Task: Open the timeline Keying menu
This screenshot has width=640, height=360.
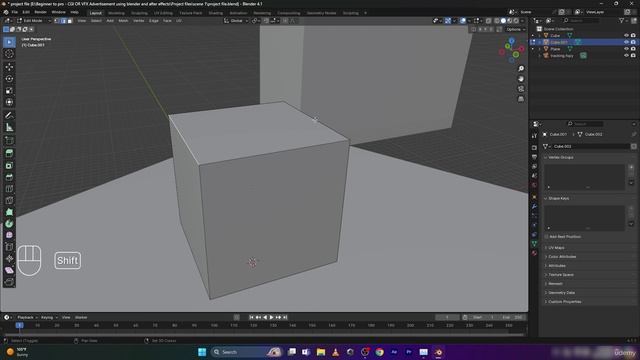Action: point(49,317)
